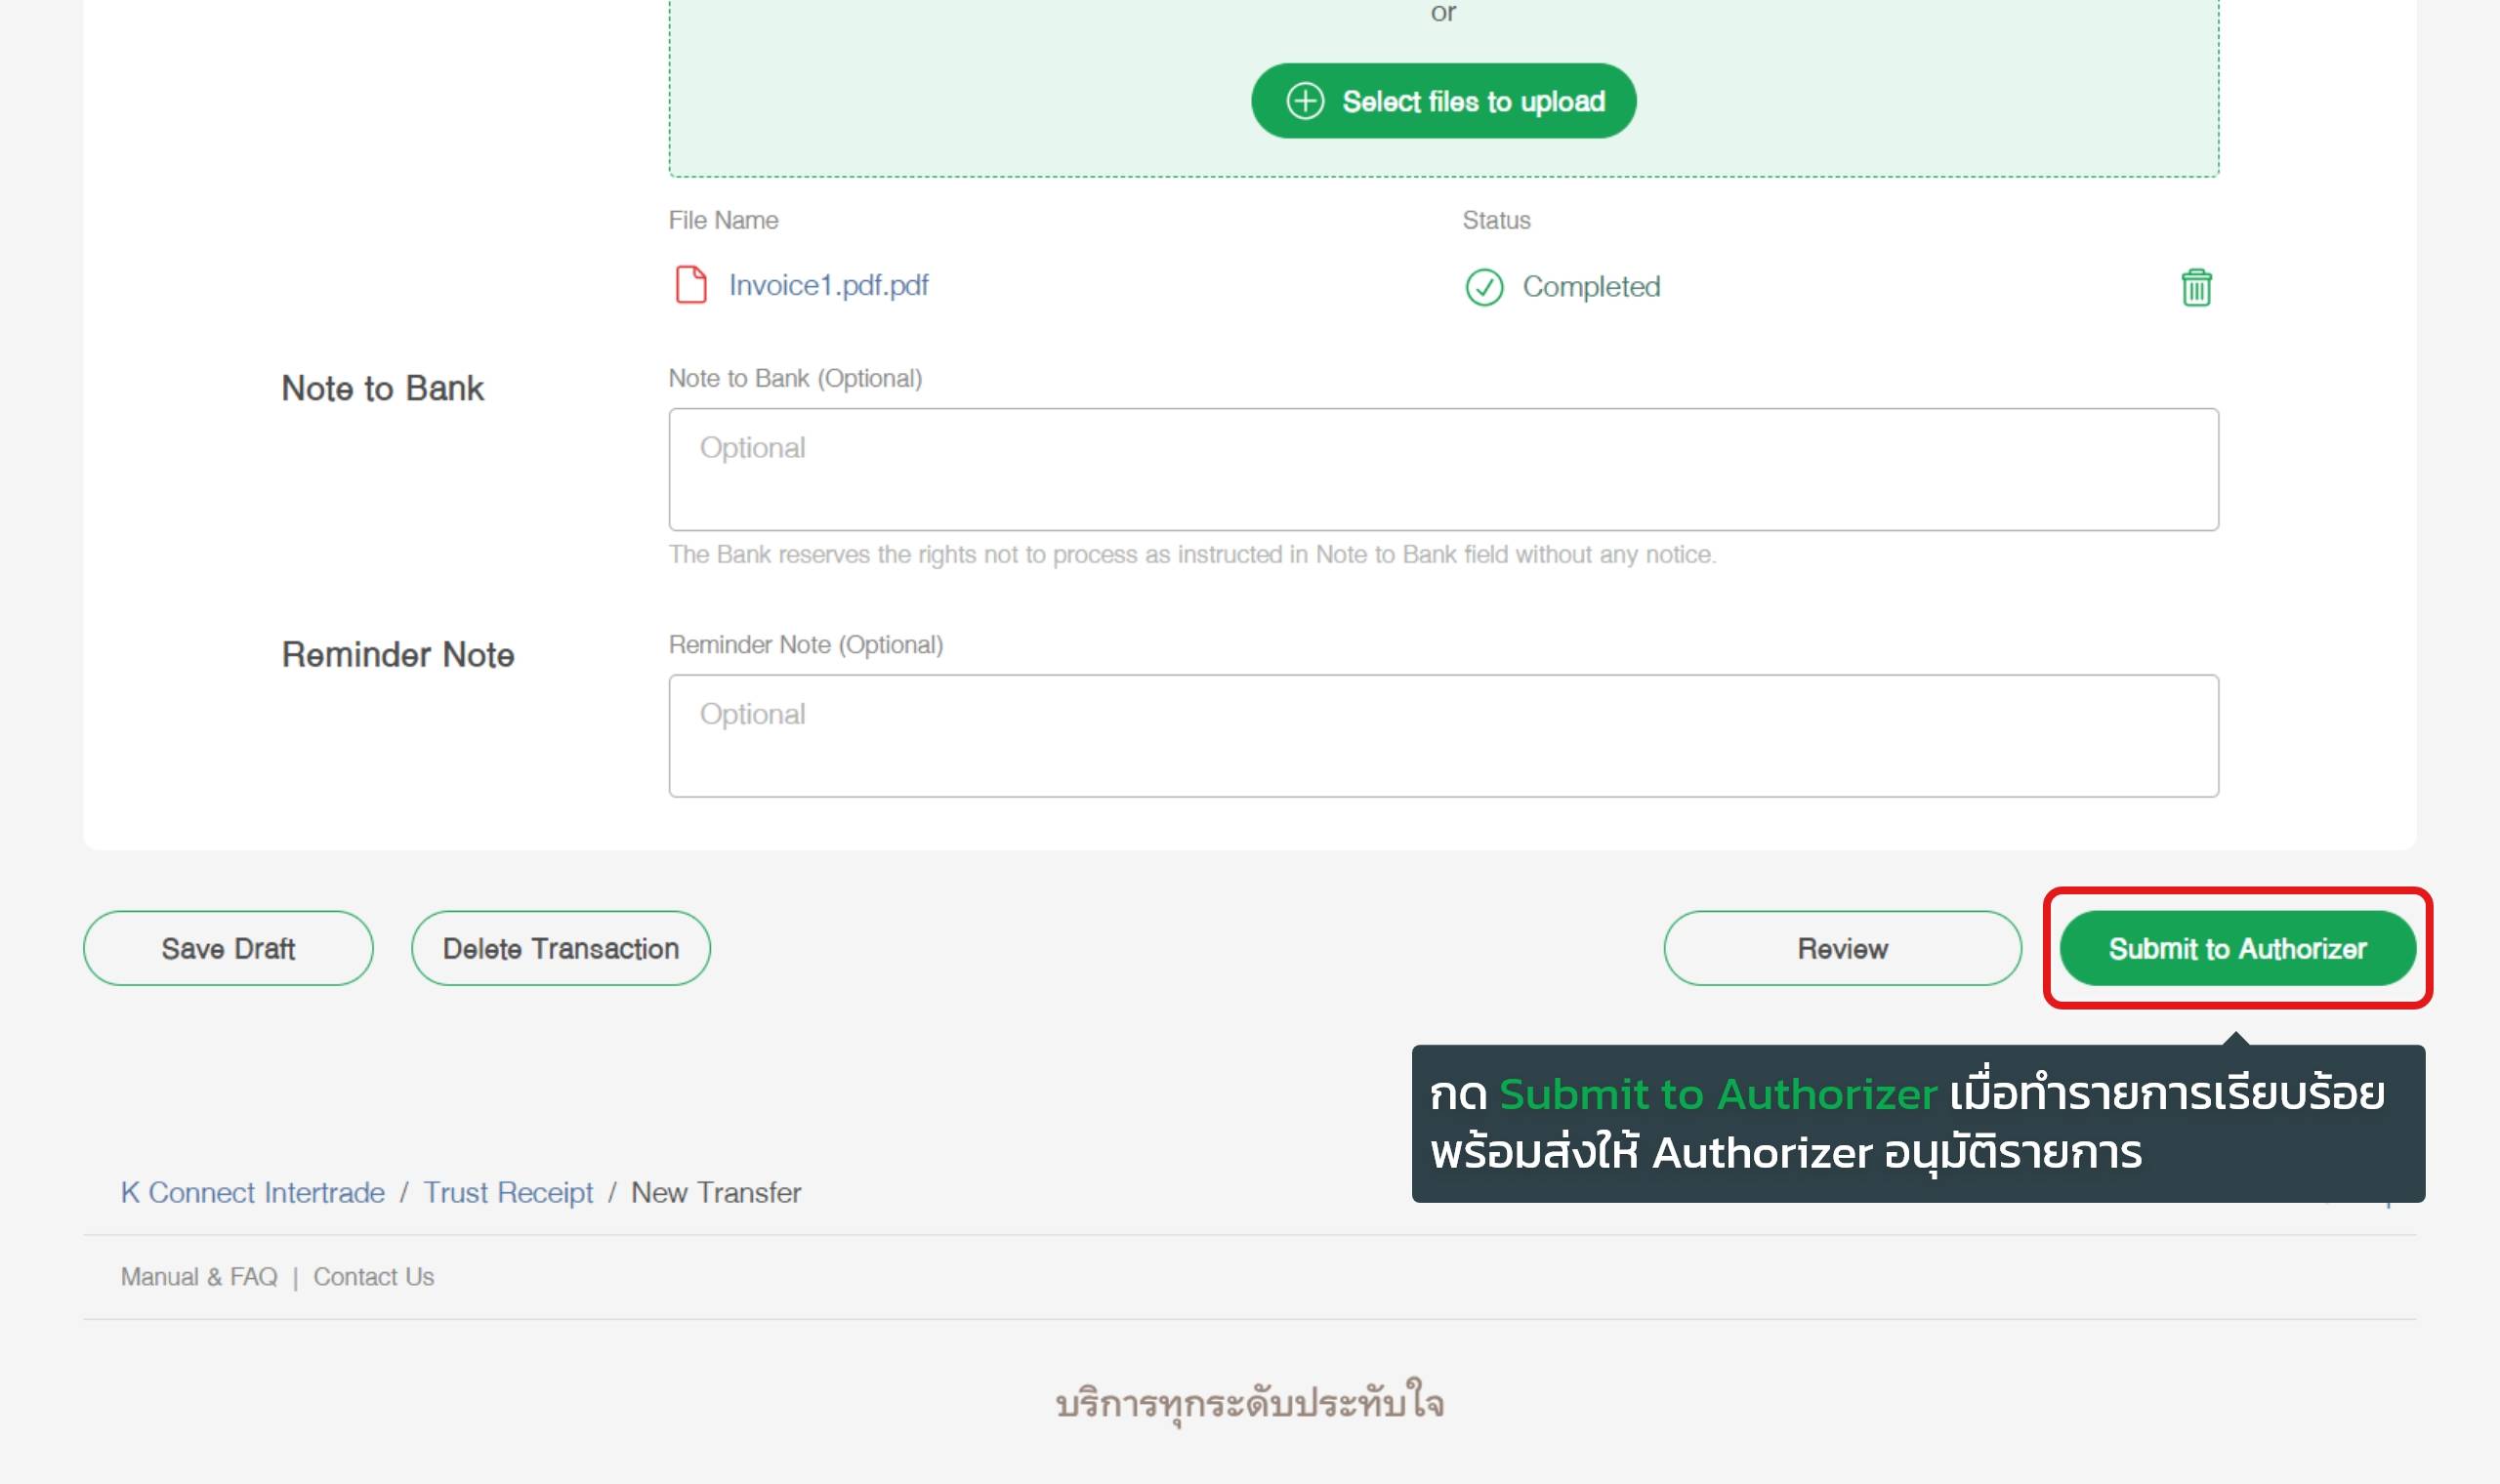
Task: Click New Transfer breadcrumb item
Action: coord(716,1192)
